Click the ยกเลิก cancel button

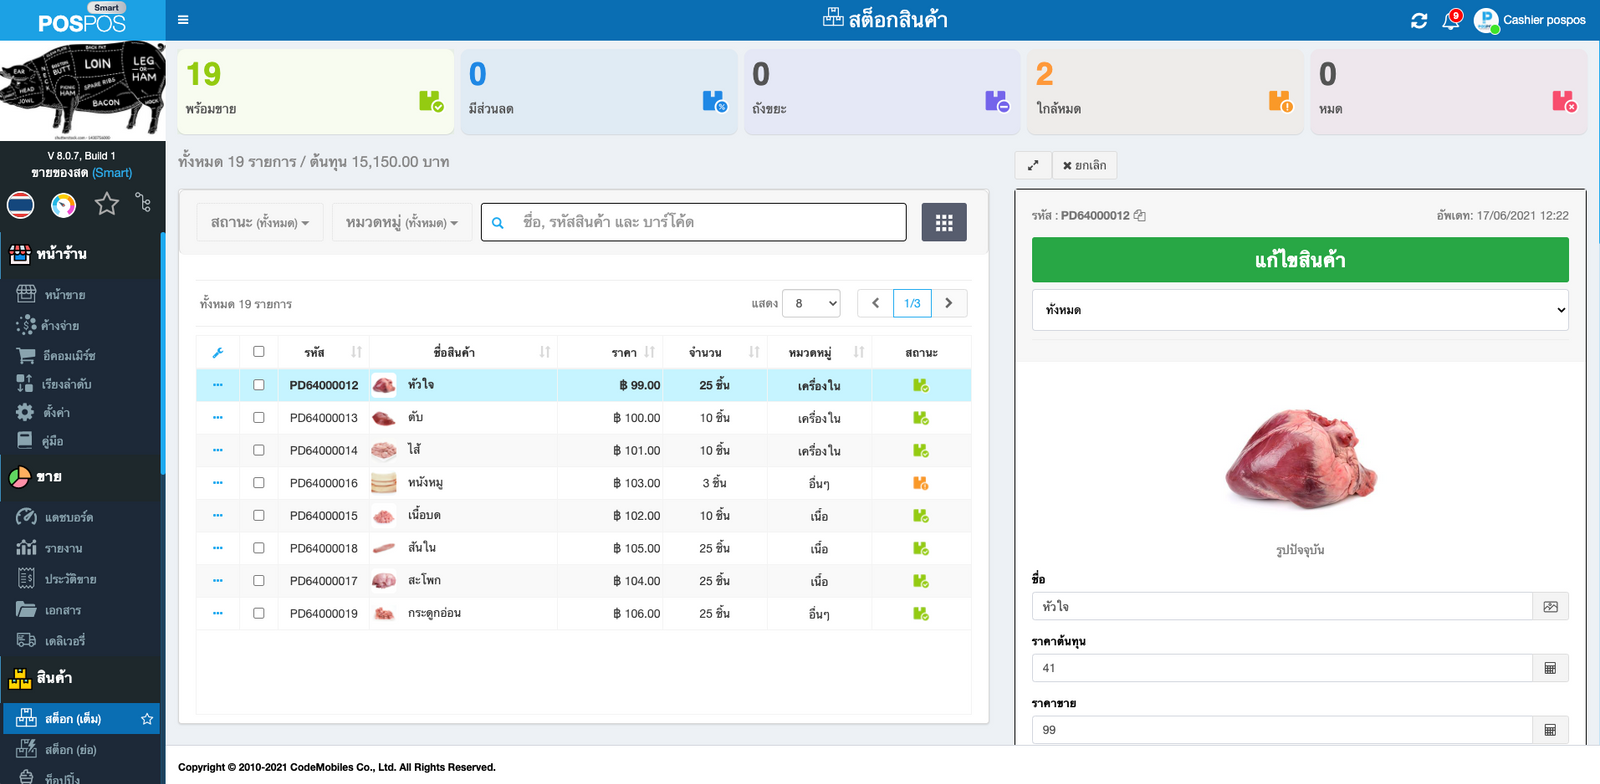(1084, 165)
